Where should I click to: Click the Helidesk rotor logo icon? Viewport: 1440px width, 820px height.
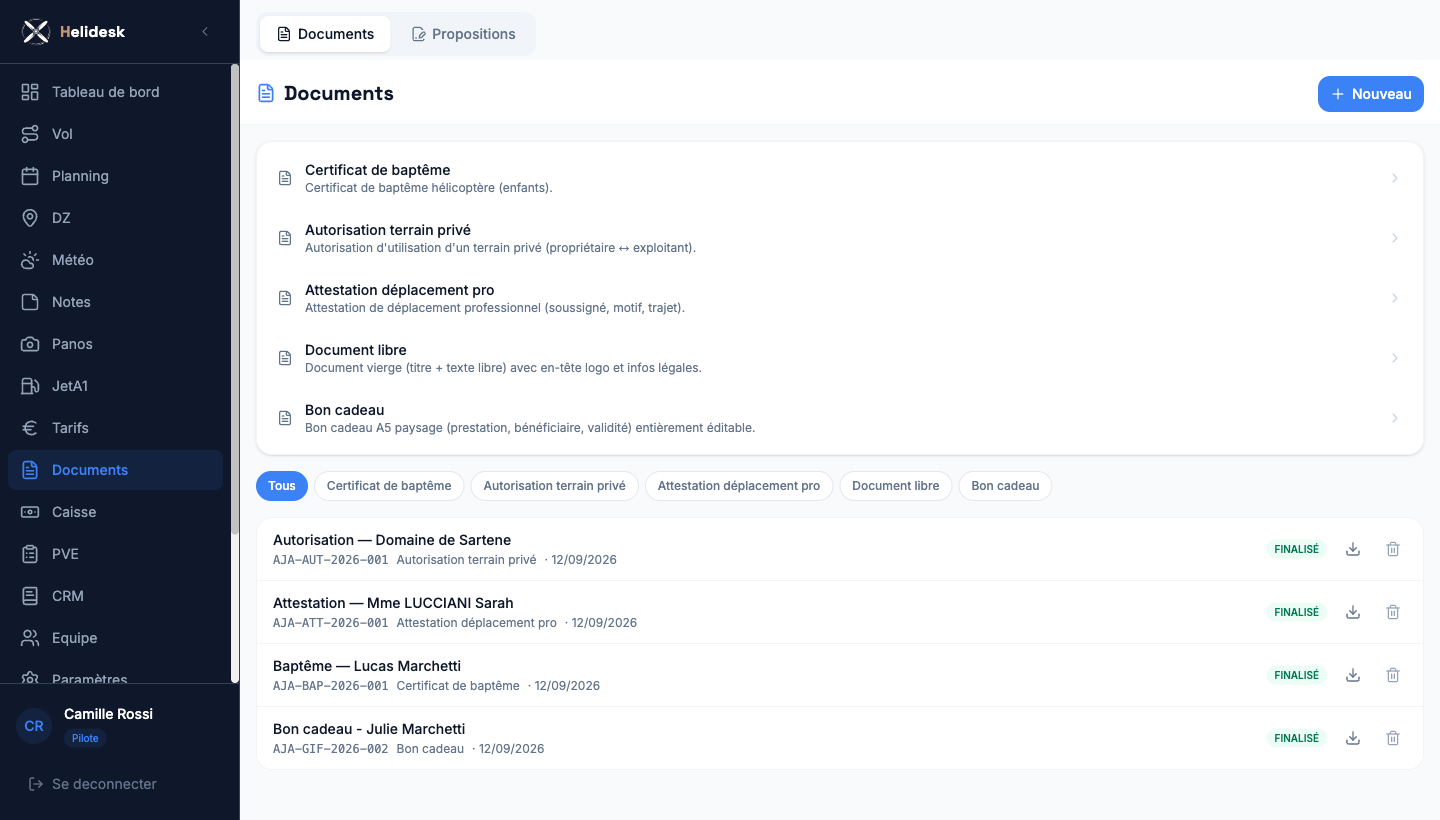[x=36, y=32]
